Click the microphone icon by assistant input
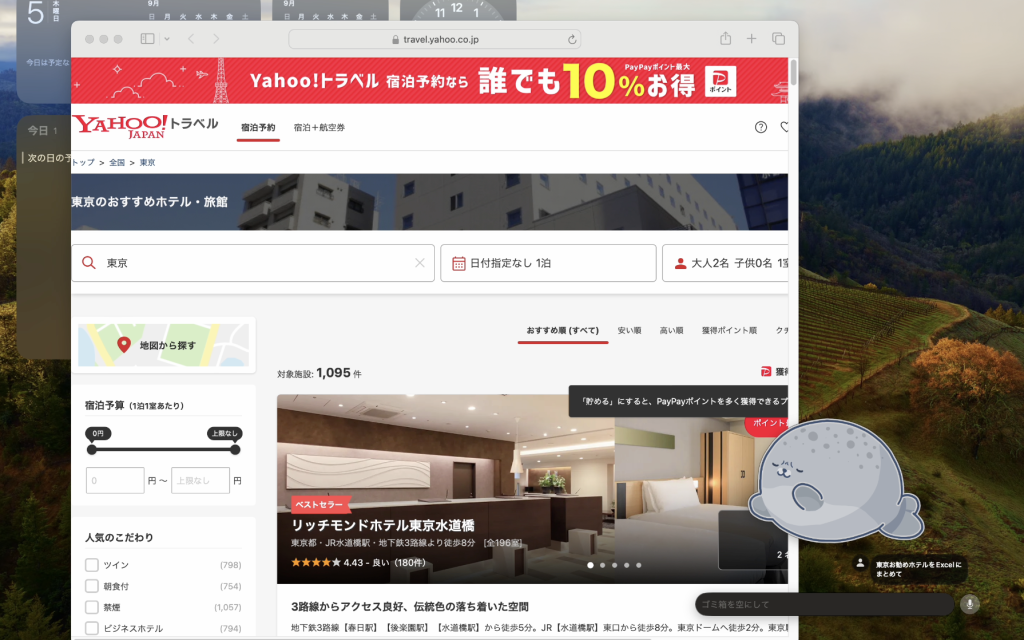This screenshot has width=1024, height=640. (x=970, y=604)
